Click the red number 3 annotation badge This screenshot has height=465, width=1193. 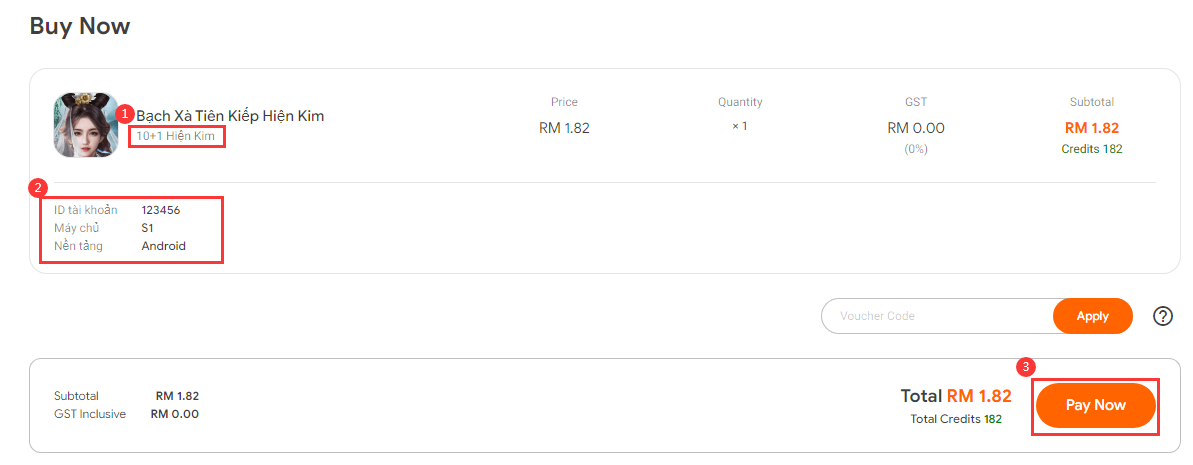(1026, 368)
